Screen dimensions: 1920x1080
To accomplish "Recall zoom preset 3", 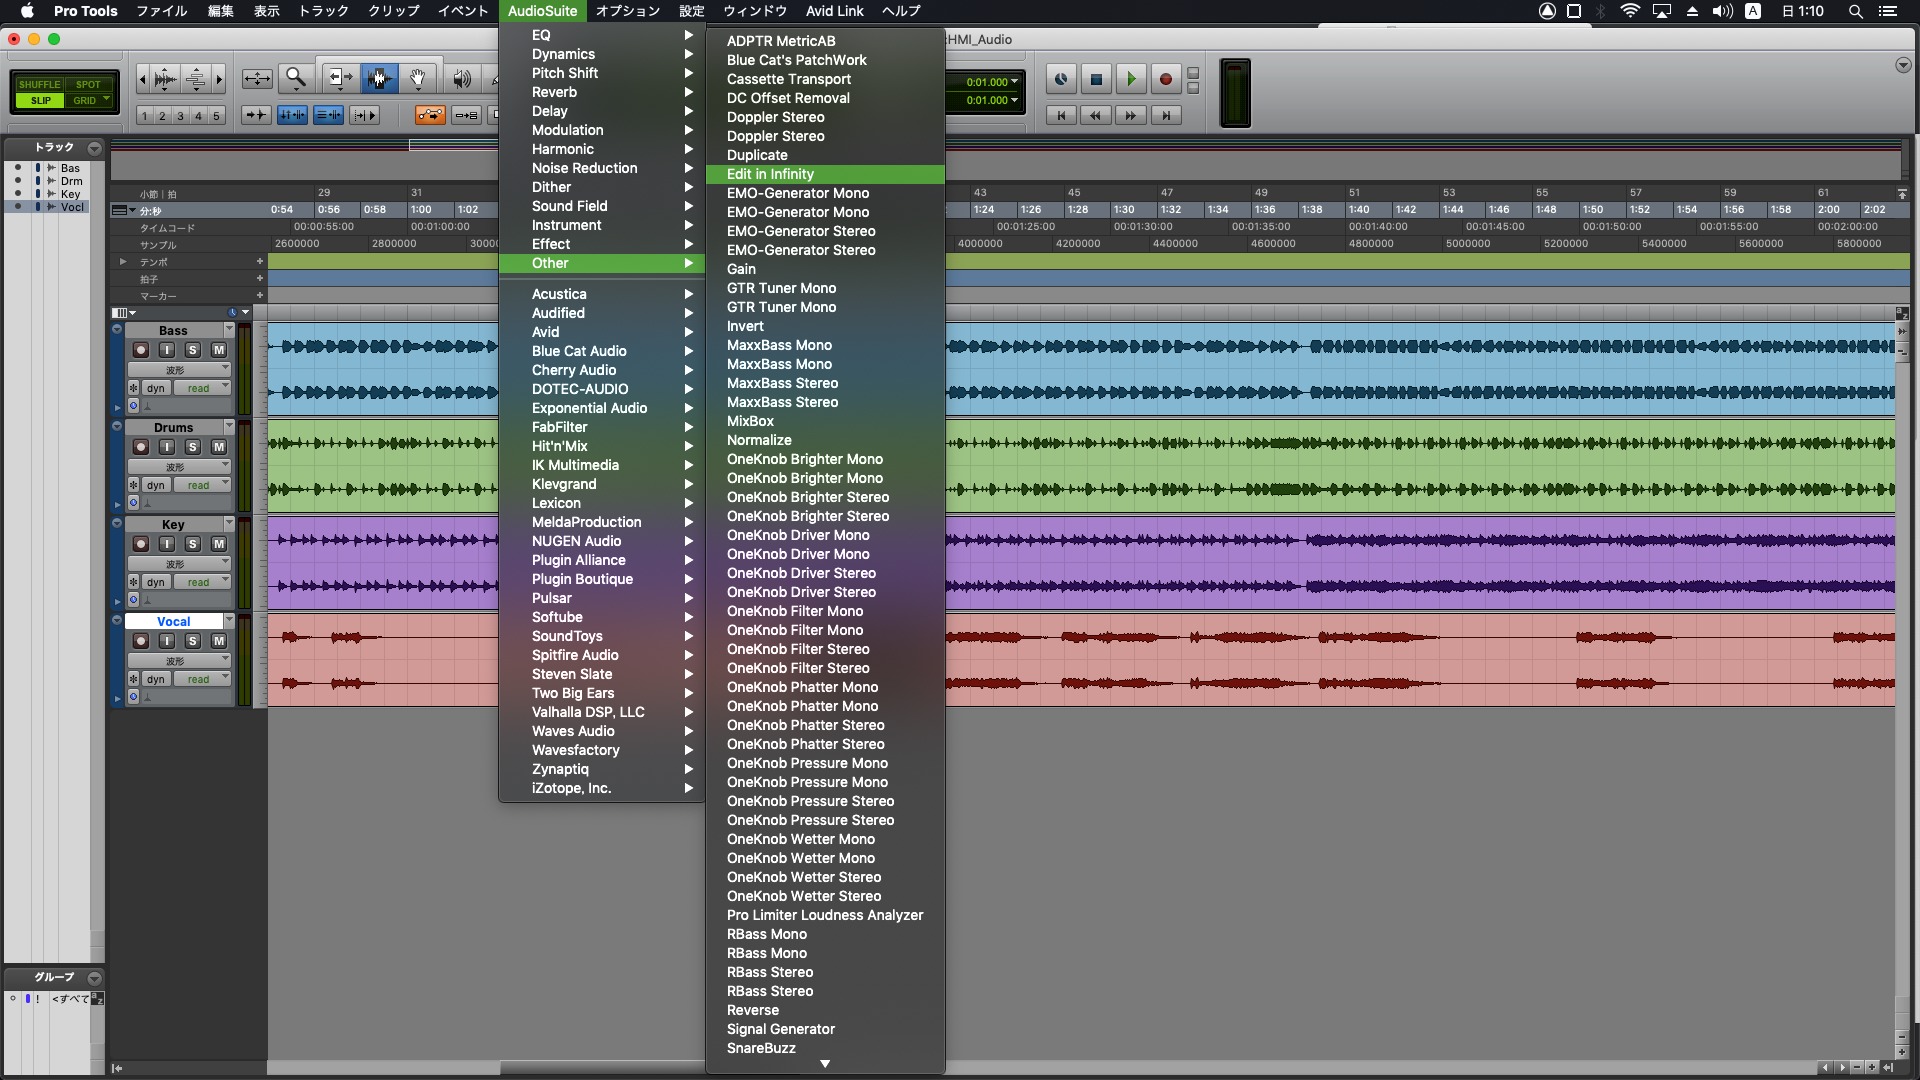I will 180,116.
